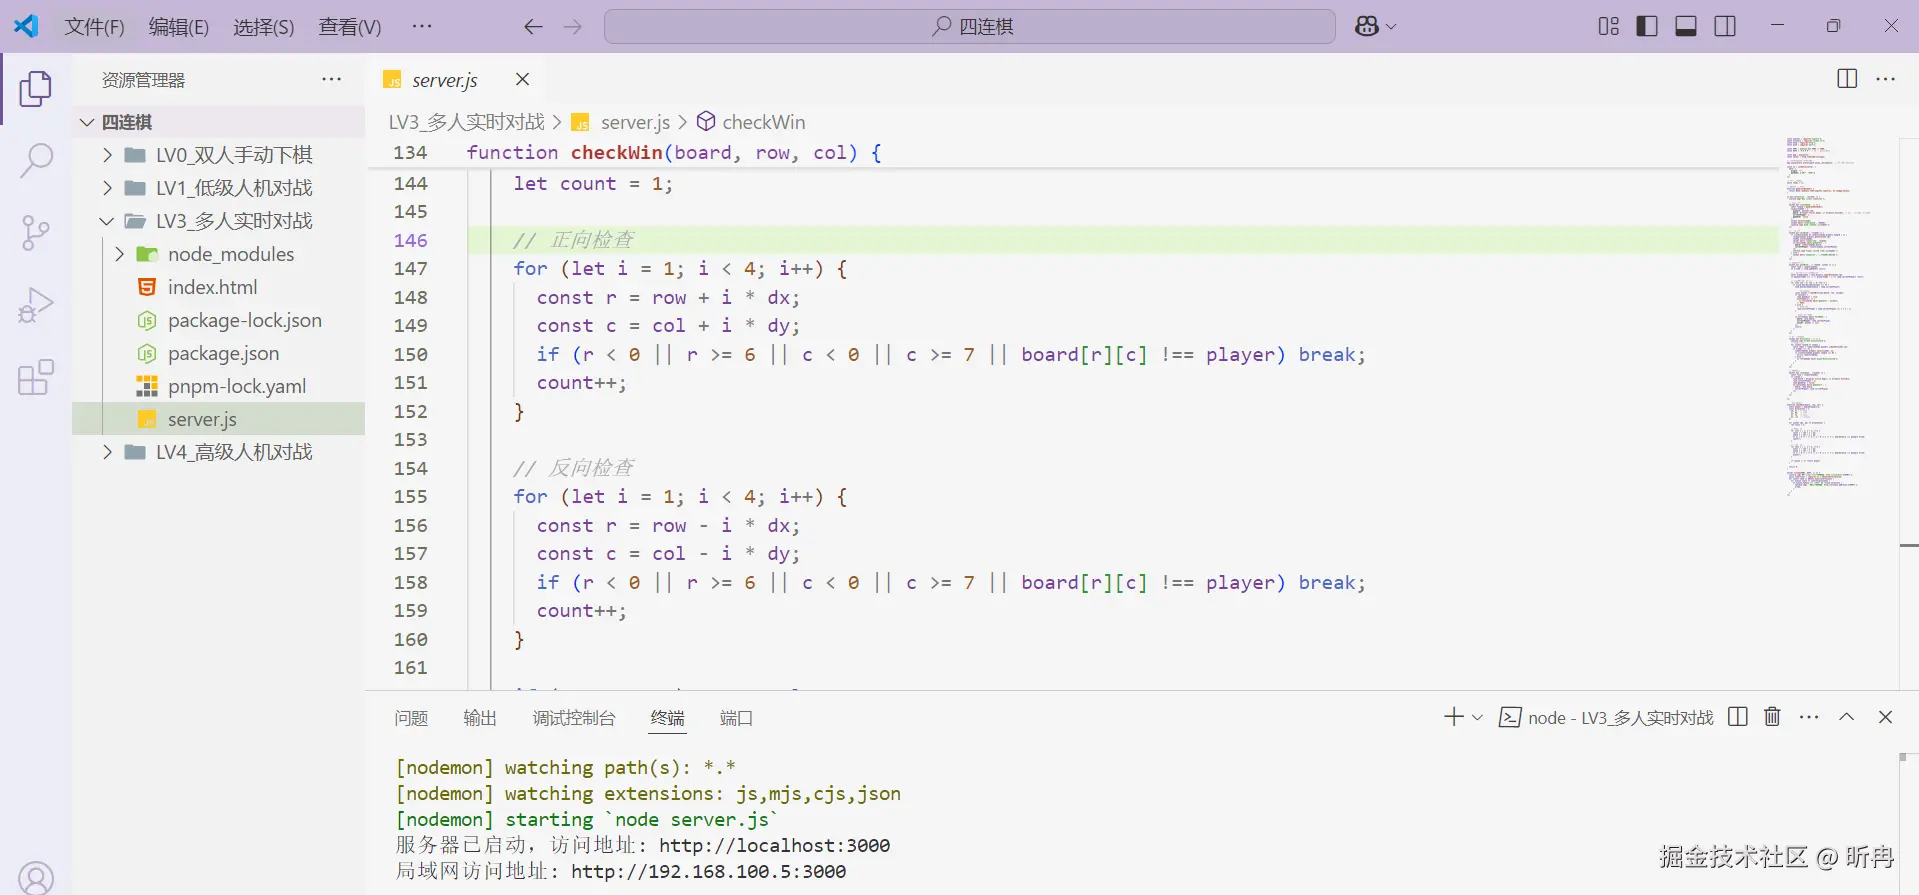The height and width of the screenshot is (895, 1919).
Task: Select server.js in the explorer tree
Action: click(x=218, y=419)
